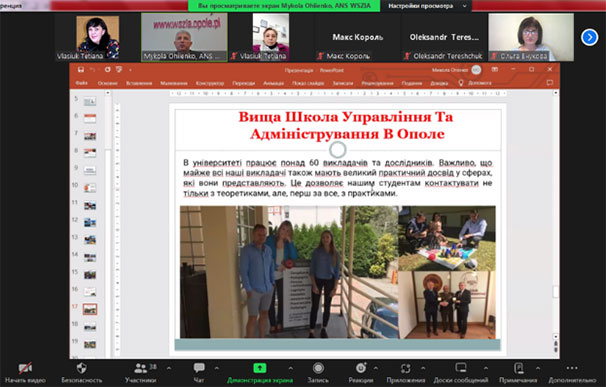The width and height of the screenshot is (606, 387).
Task: Expand the arrow next to Участники
Action: [x=169, y=368]
